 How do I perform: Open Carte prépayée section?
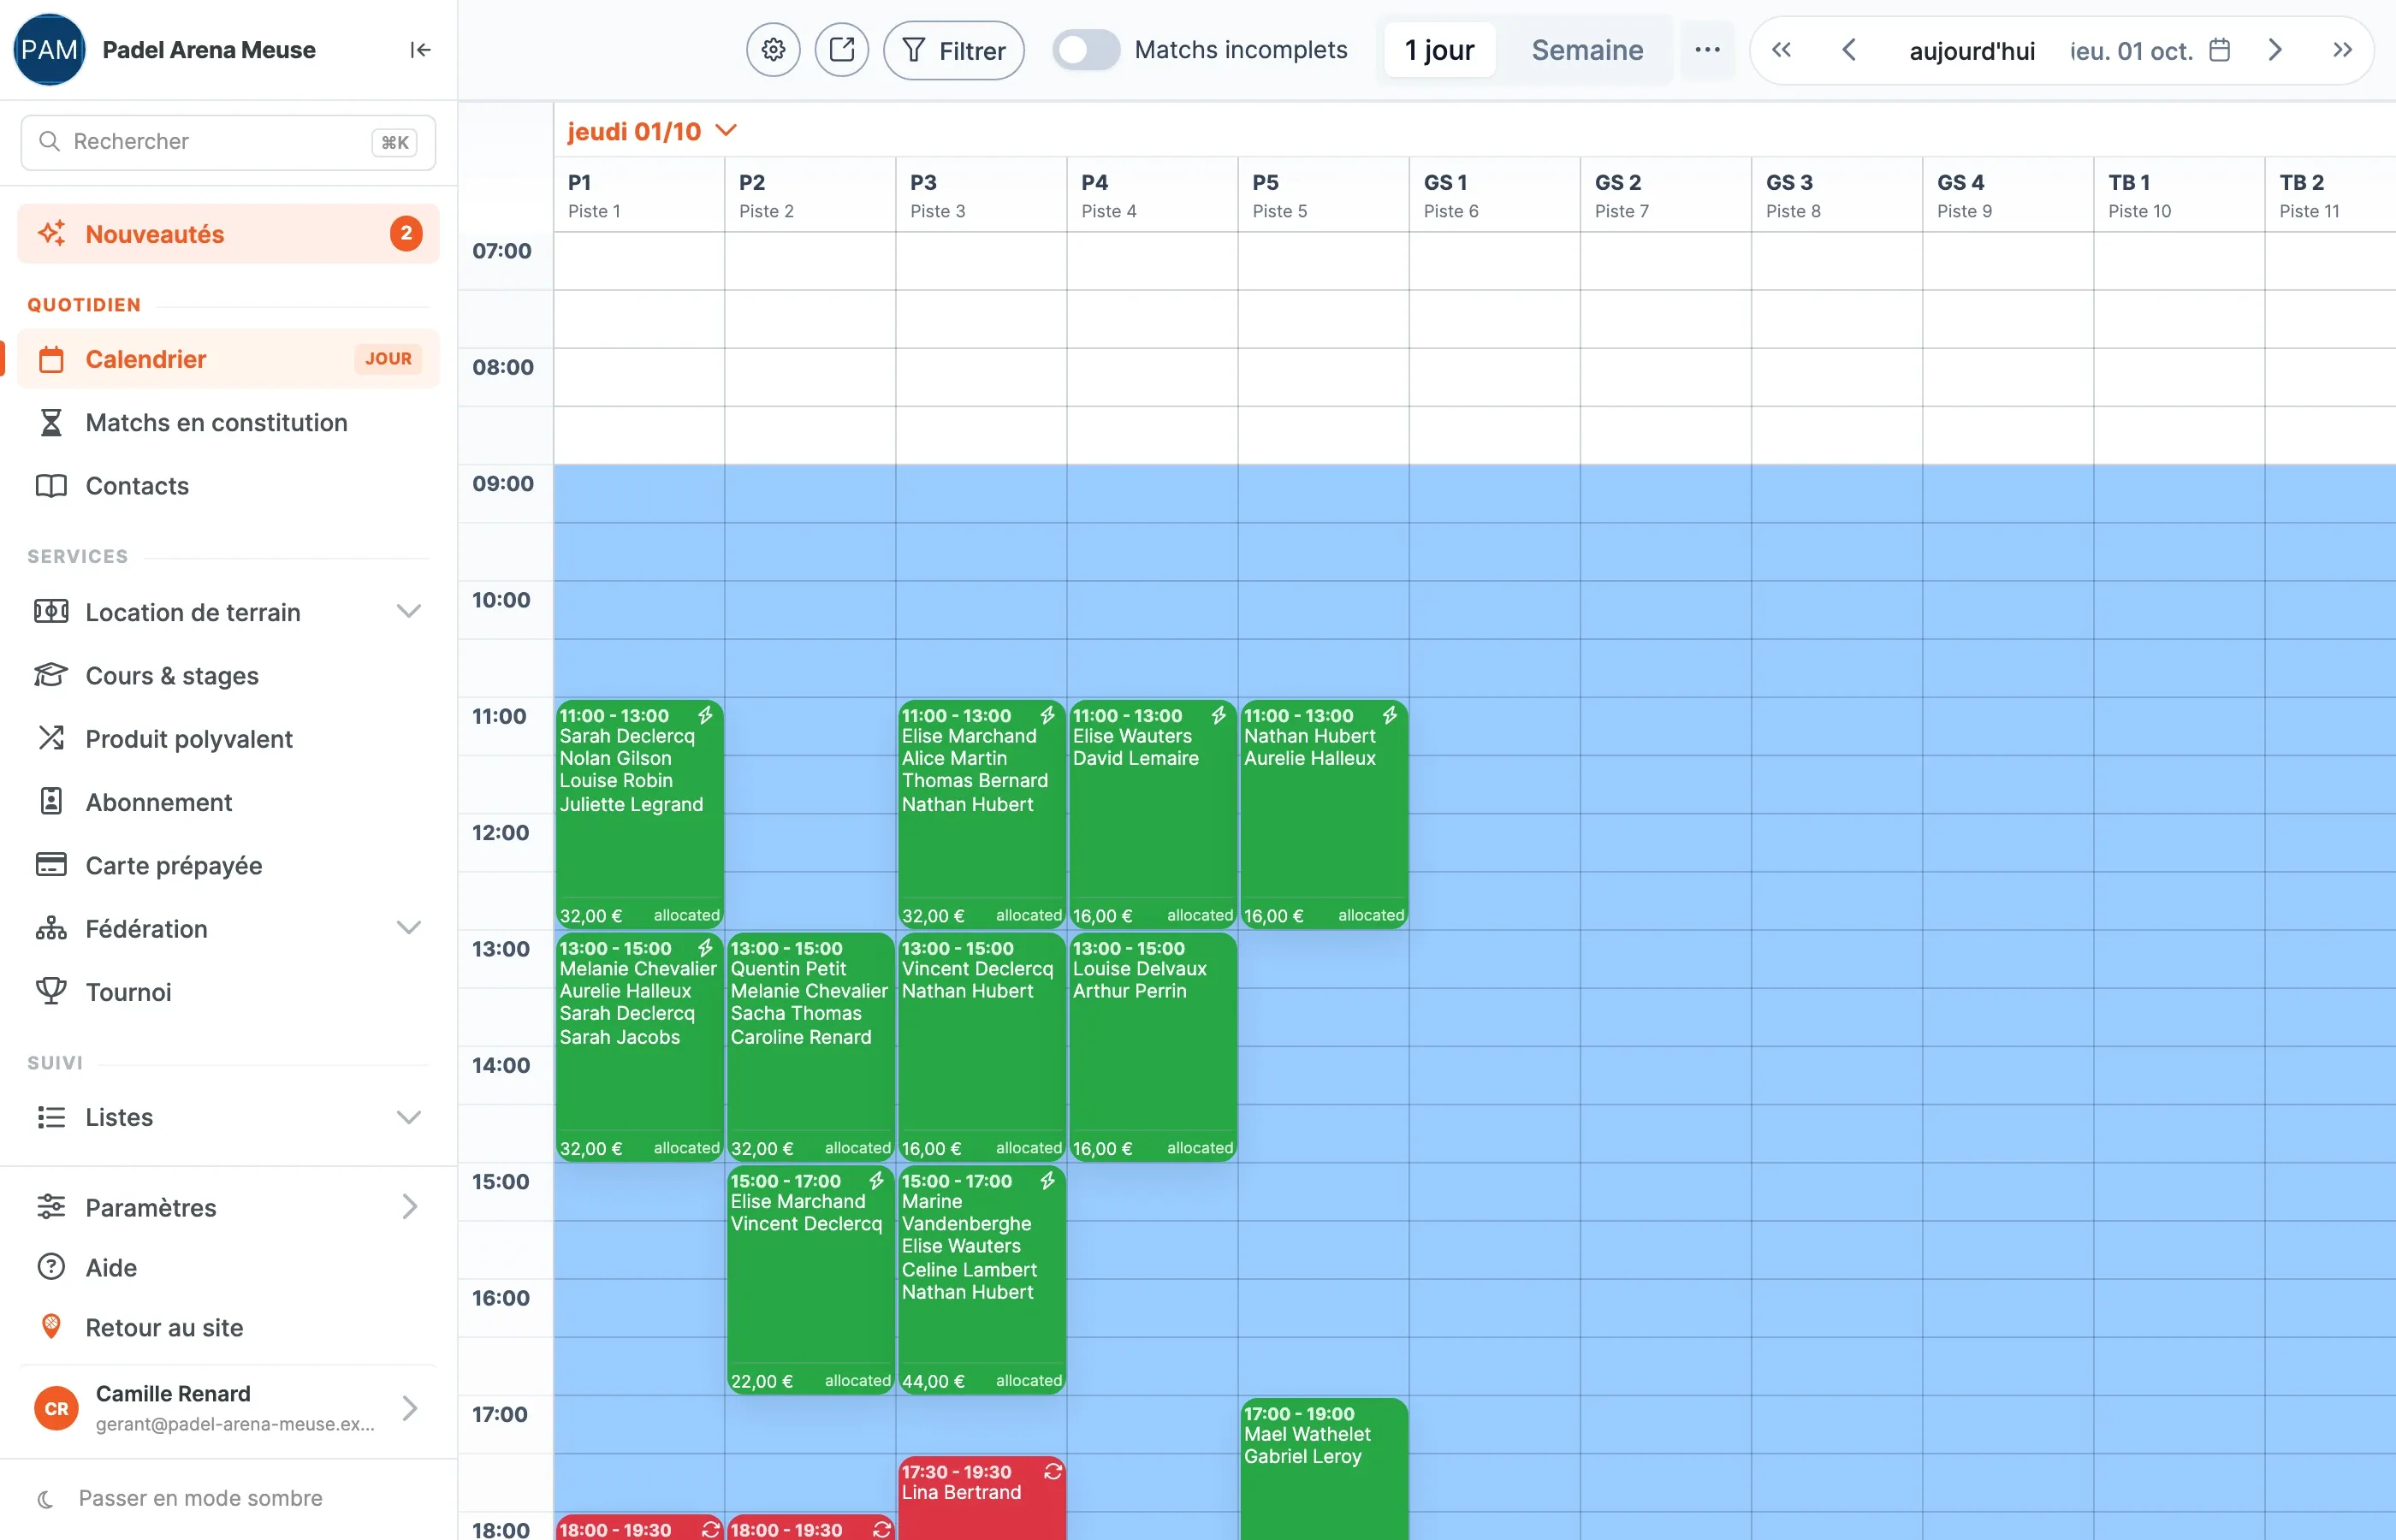(x=228, y=866)
